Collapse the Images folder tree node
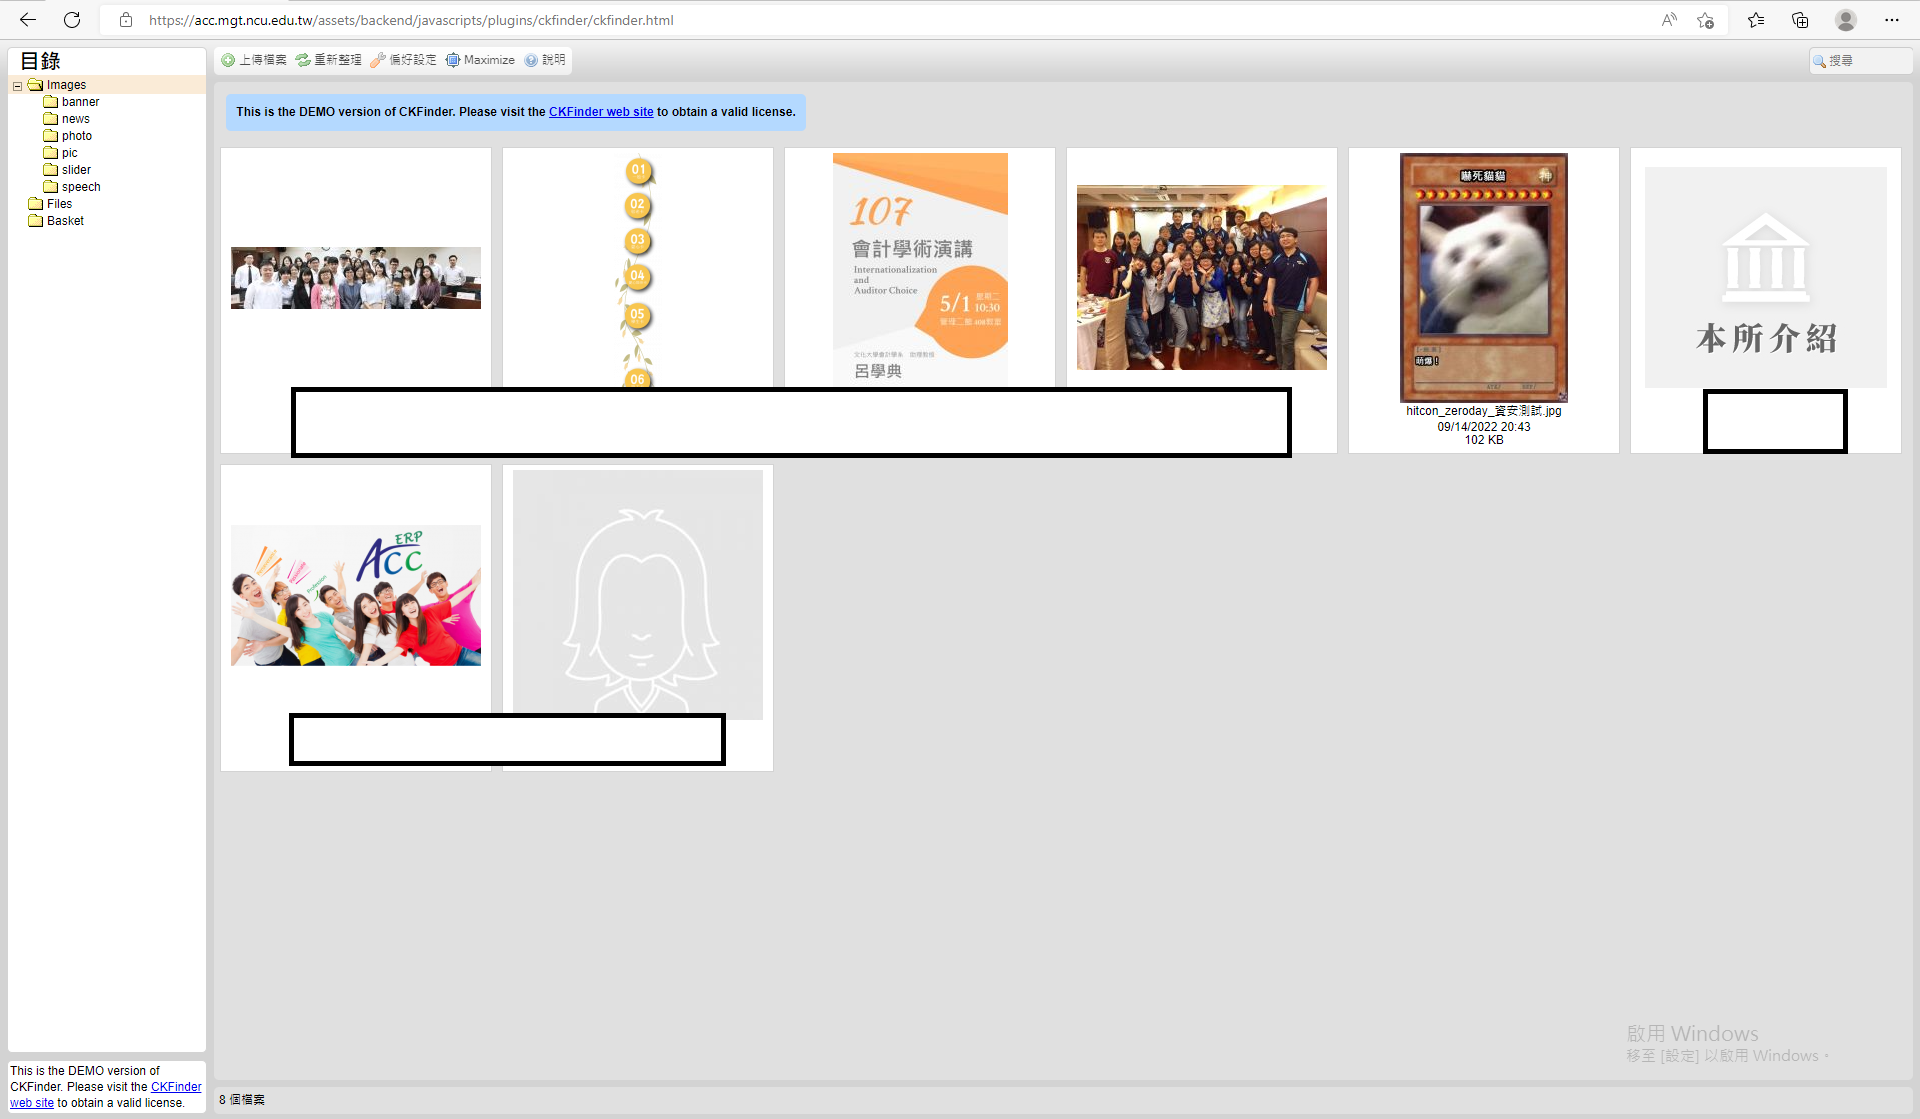1920x1119 pixels. pyautogui.click(x=17, y=86)
